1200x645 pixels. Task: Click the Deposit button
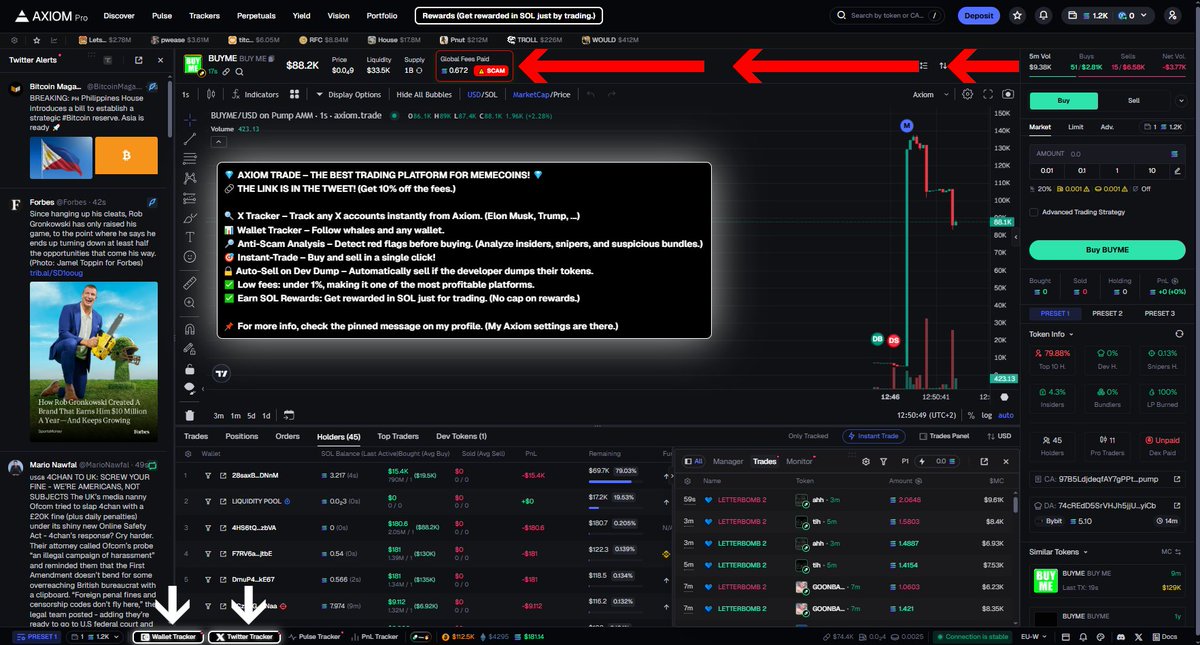point(978,16)
